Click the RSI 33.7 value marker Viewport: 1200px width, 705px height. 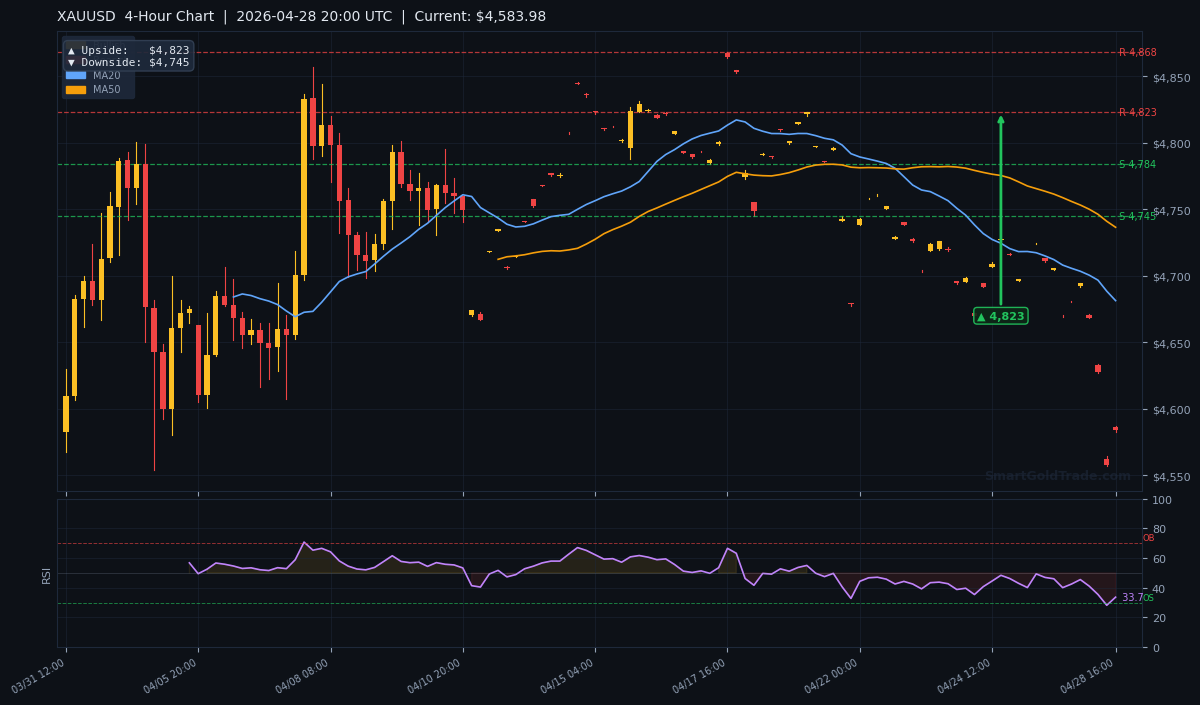coord(1130,597)
